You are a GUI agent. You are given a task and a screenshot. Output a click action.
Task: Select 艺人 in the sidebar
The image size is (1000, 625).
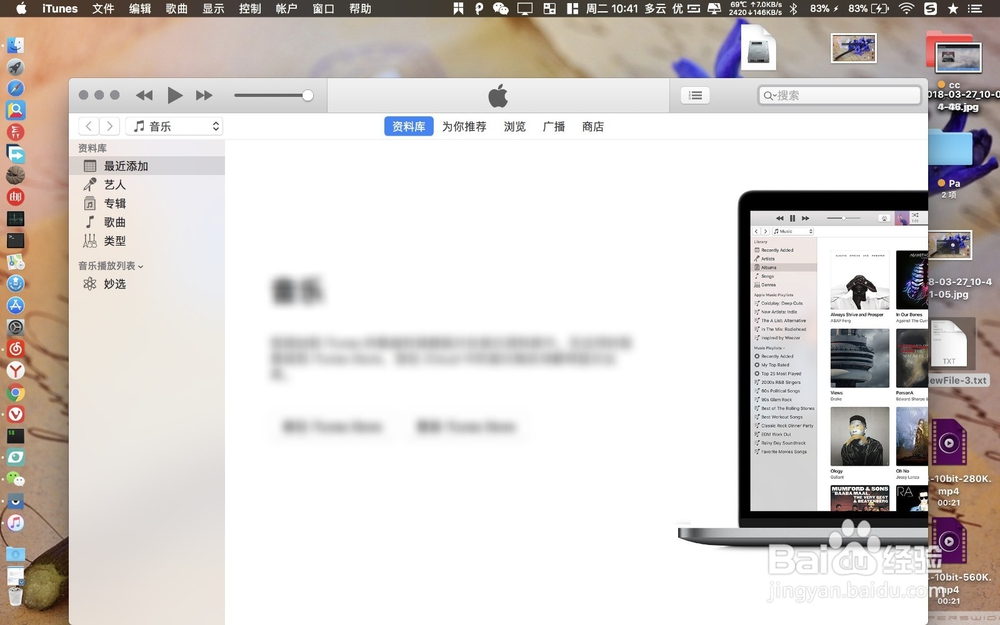147,184
